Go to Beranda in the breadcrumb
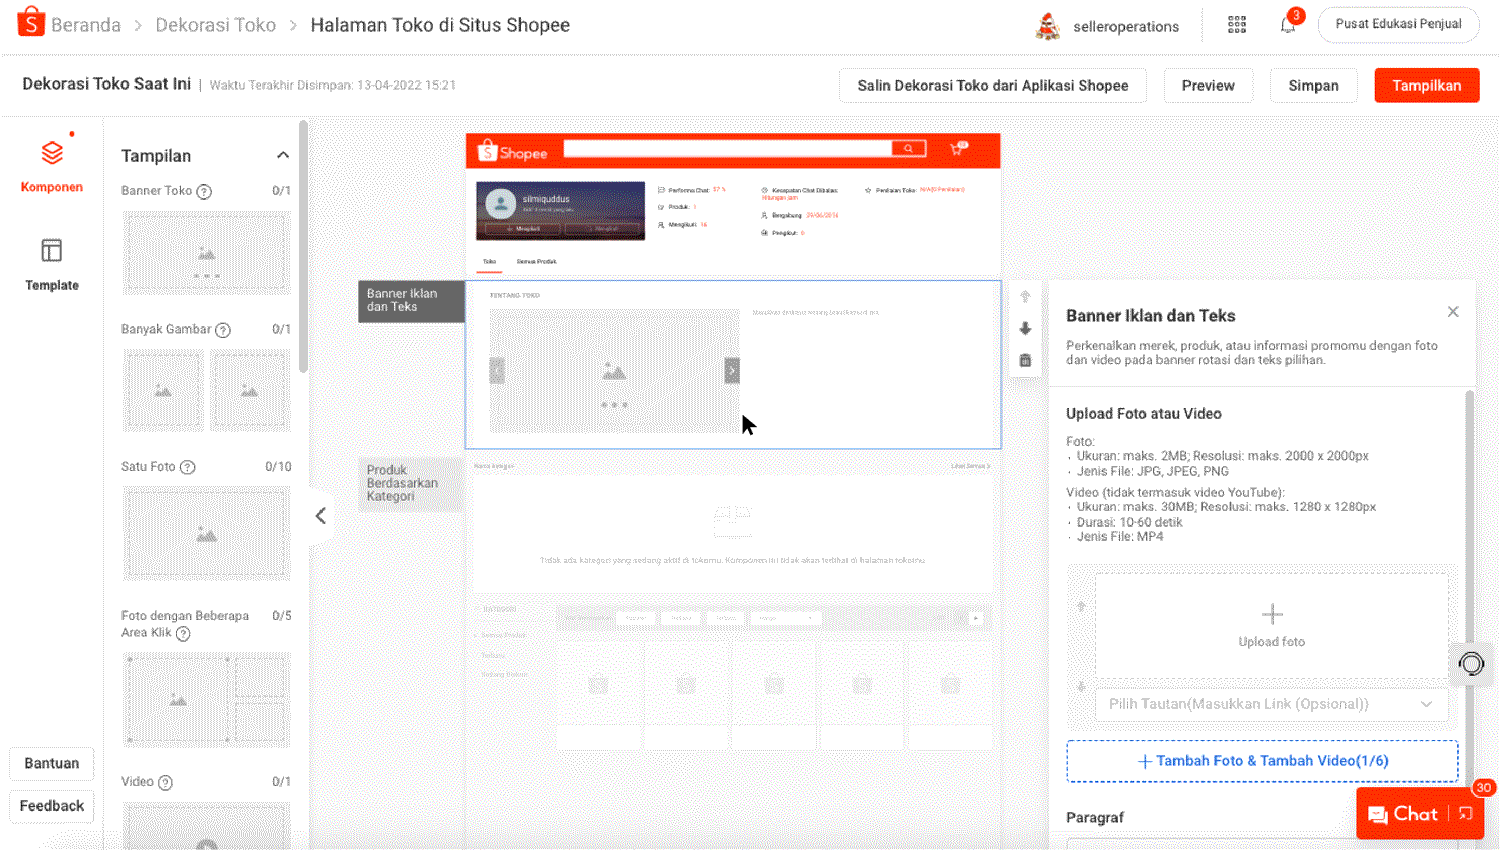The image size is (1500, 850). pyautogui.click(x=86, y=25)
